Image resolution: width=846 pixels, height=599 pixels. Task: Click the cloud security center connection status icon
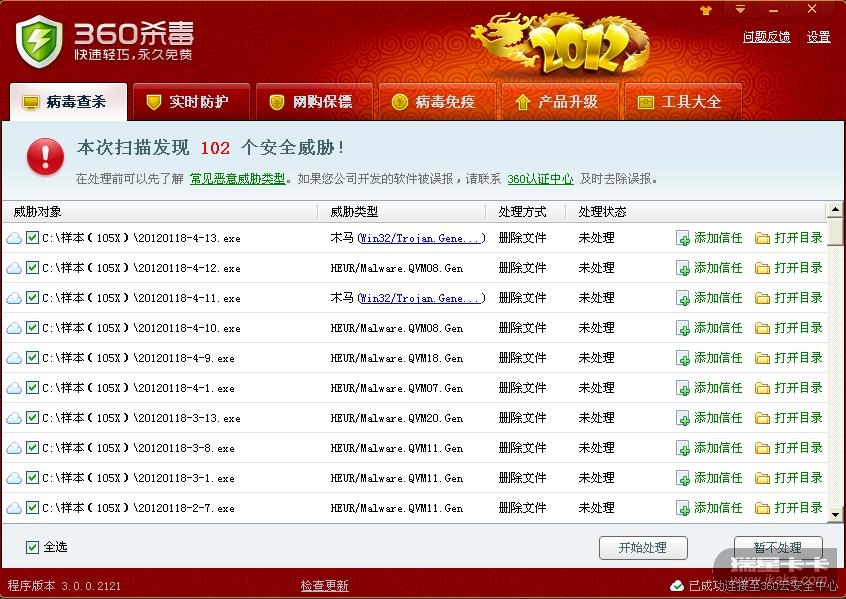tap(677, 586)
